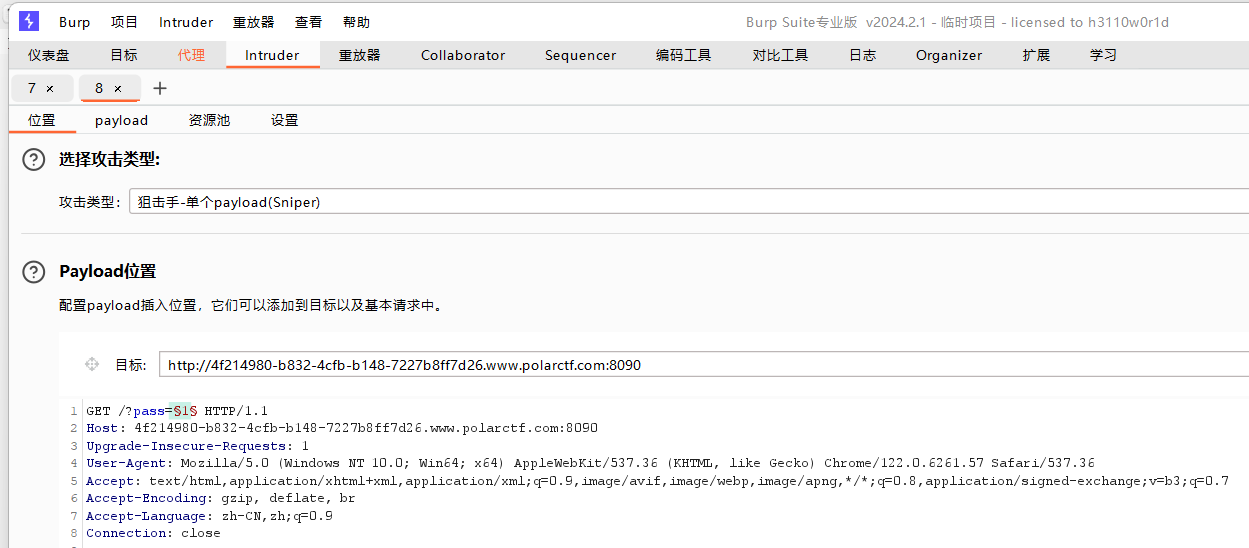Click the 选择攻击类型 heading
The image size is (1249, 548).
109,159
